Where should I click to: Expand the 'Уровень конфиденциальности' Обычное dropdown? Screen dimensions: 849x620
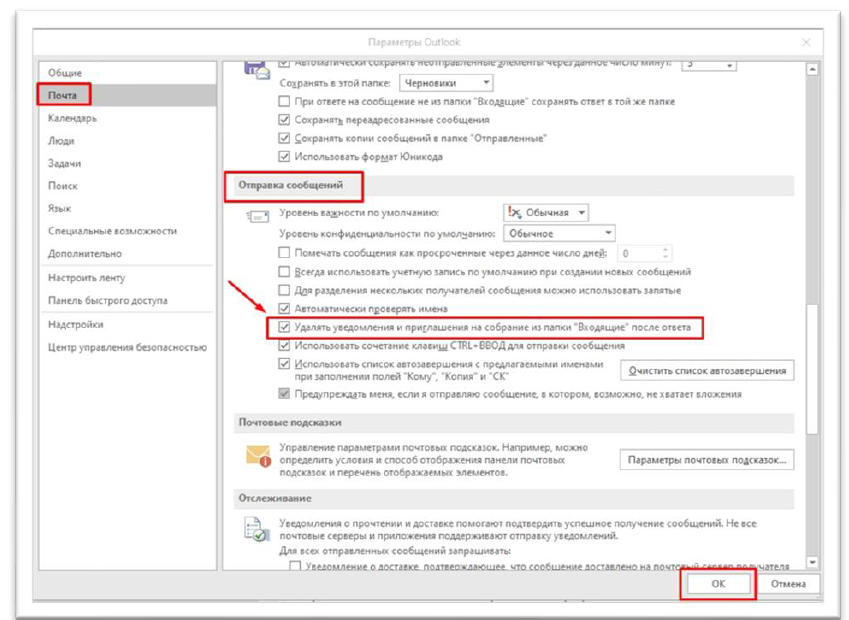tap(545, 232)
